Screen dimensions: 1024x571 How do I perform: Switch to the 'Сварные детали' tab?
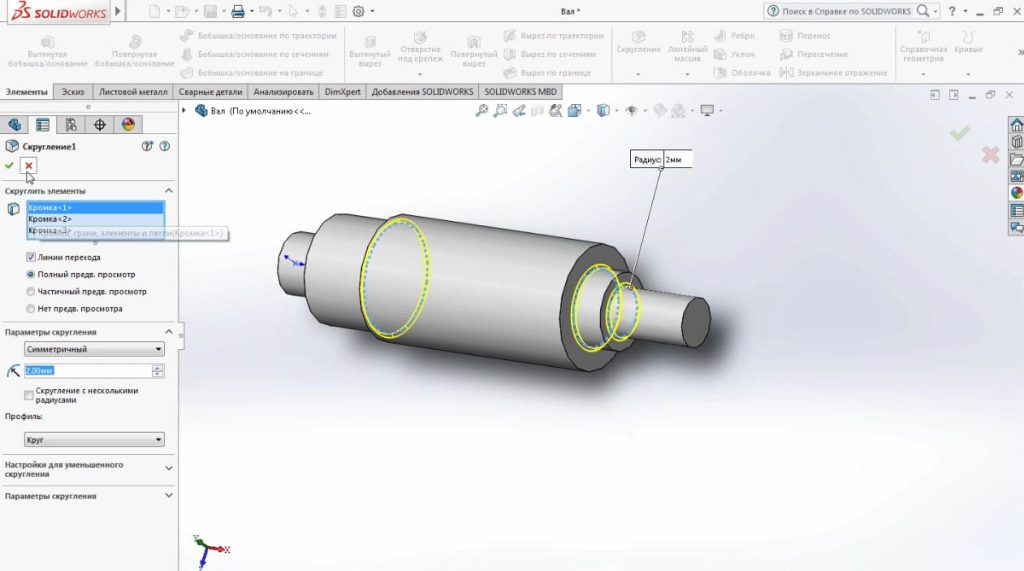[210, 92]
